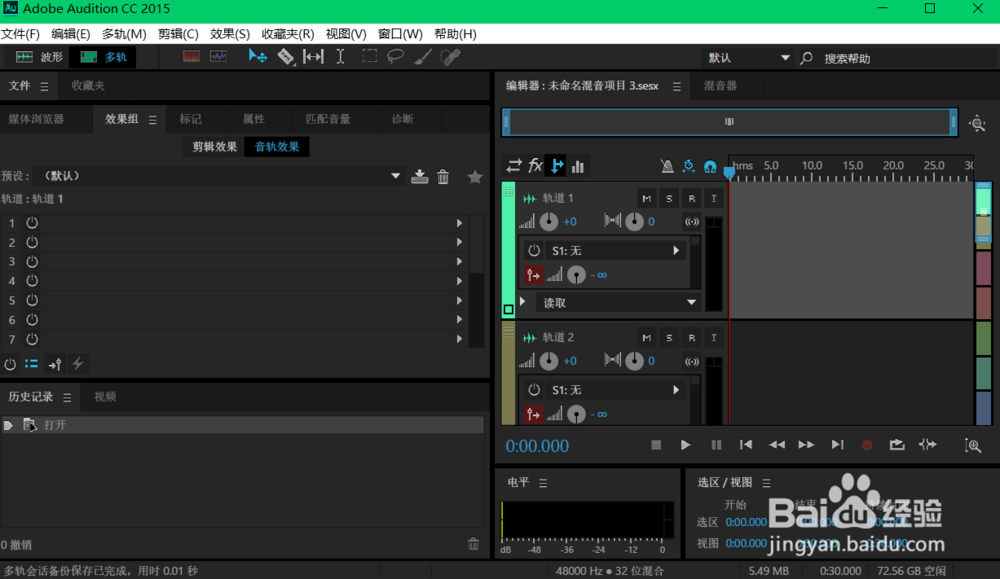Save effects rack preset
Screen dimensions: 1000x579
click(x=420, y=177)
